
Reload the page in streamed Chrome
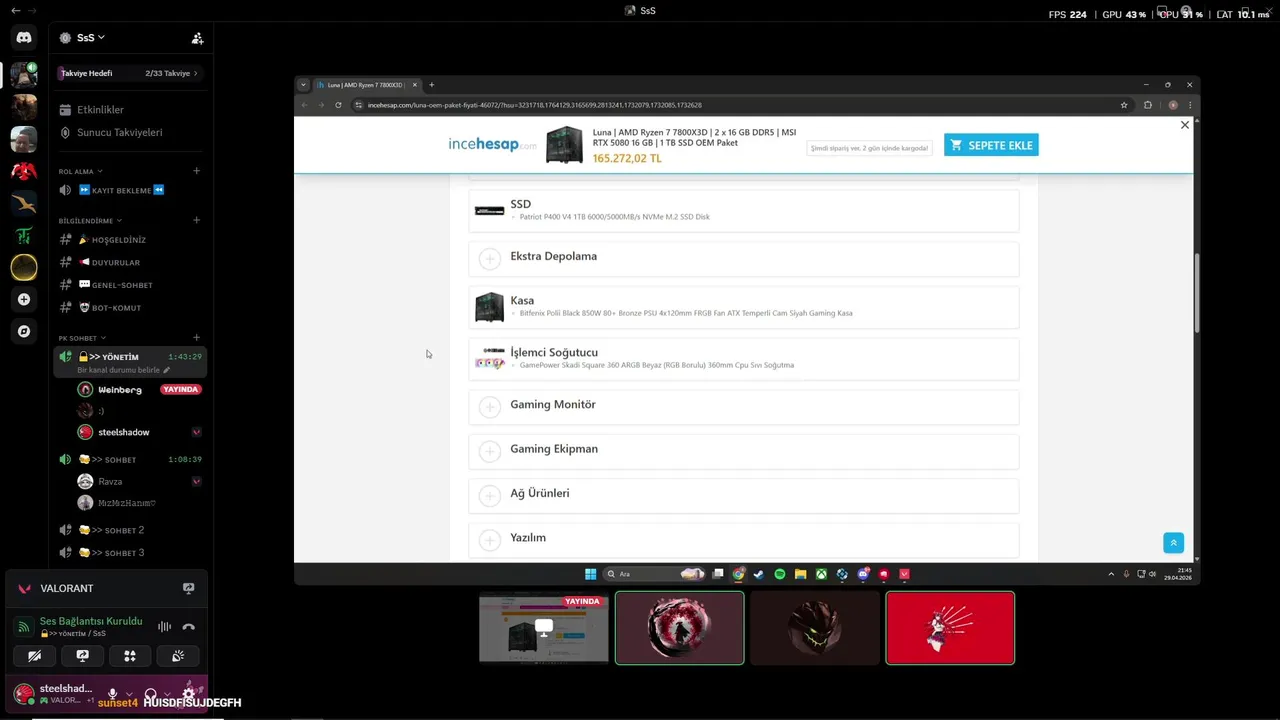(x=338, y=105)
